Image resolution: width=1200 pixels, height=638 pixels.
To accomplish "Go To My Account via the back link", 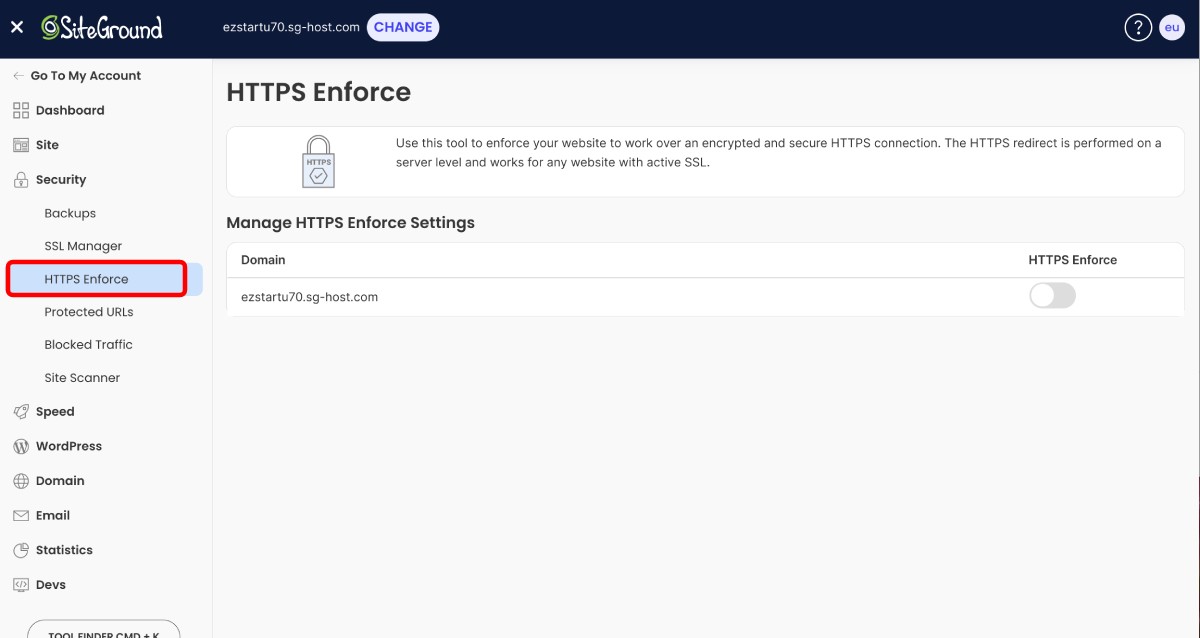I will [x=86, y=75].
